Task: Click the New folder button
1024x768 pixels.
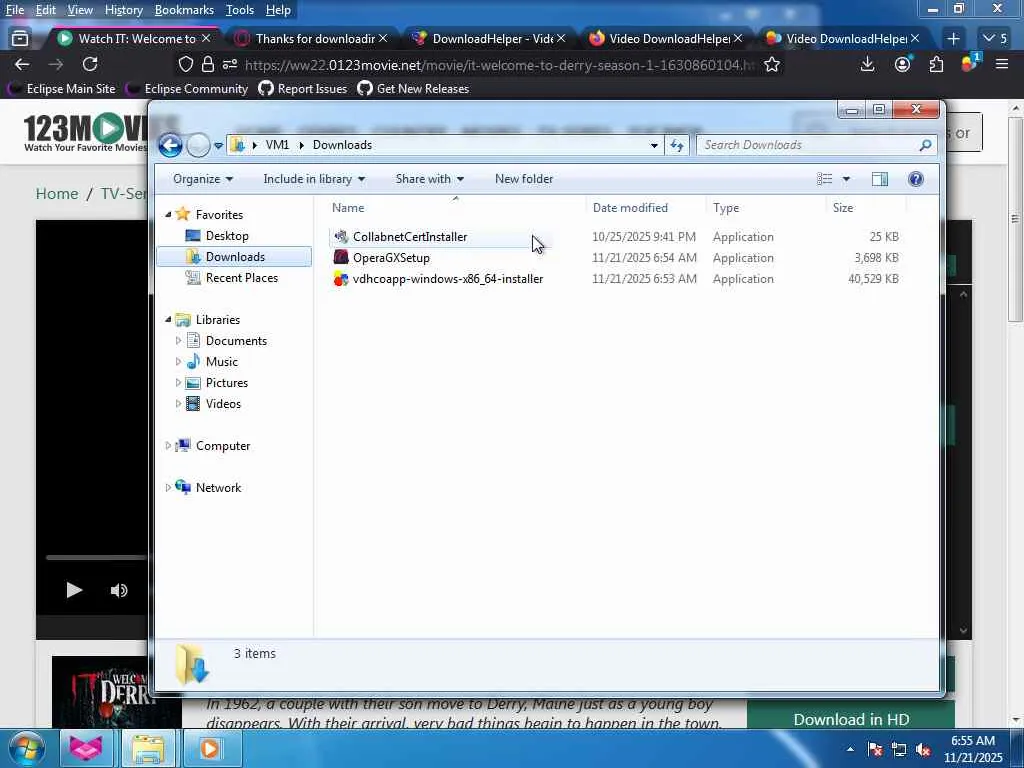Action: coord(524,179)
